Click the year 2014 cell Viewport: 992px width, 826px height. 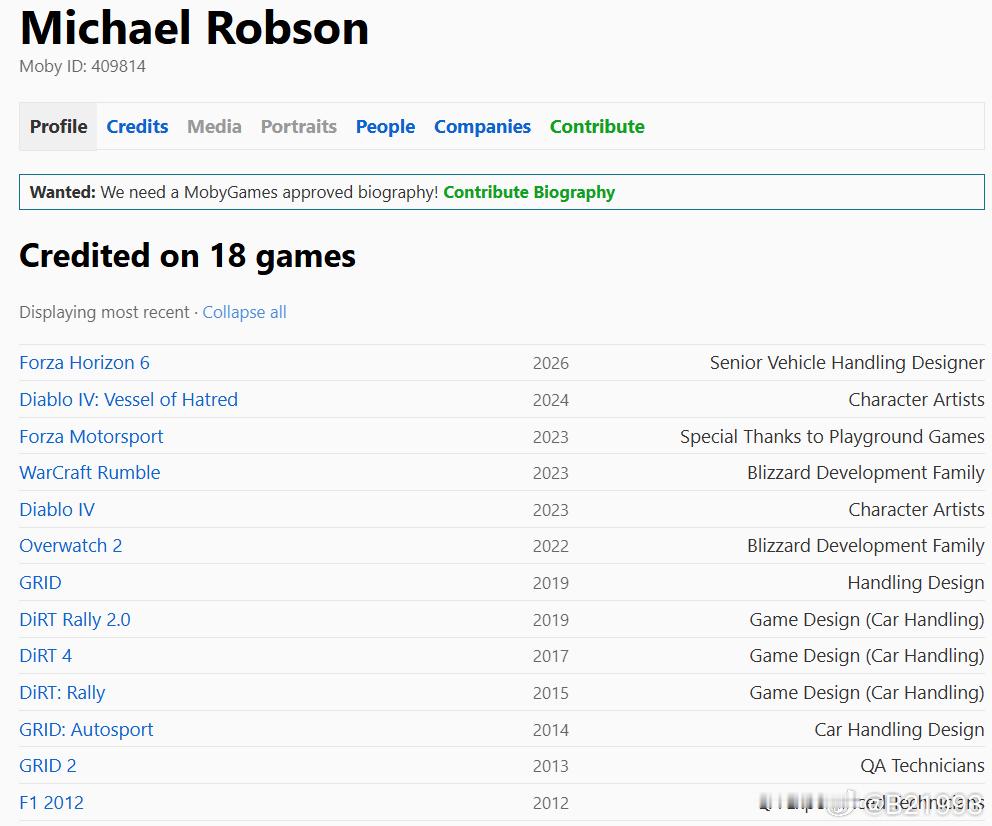point(550,729)
